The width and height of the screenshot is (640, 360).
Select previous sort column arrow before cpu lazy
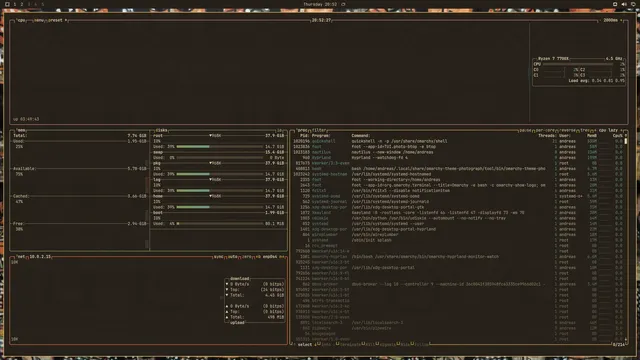coord(595,130)
